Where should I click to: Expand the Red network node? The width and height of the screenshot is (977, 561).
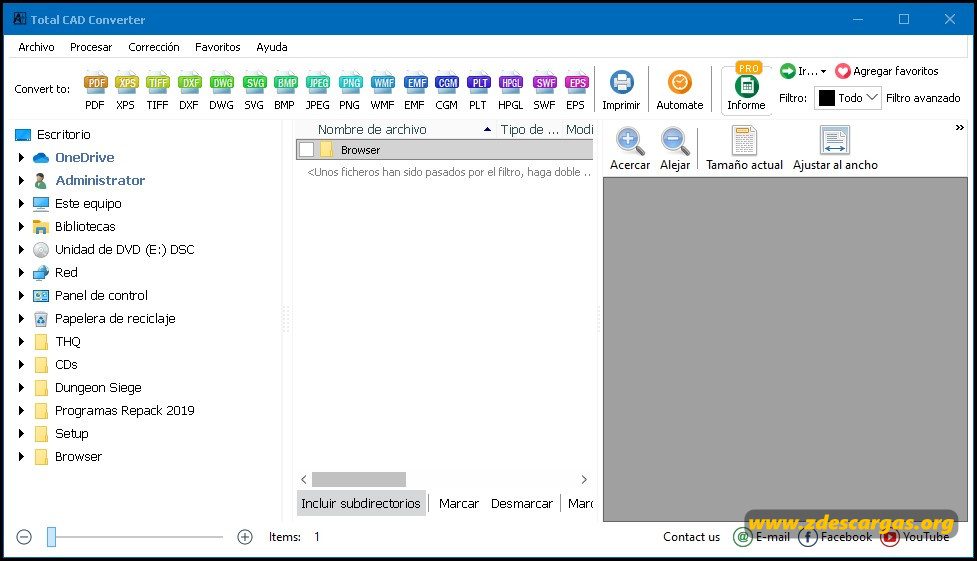tap(21, 273)
